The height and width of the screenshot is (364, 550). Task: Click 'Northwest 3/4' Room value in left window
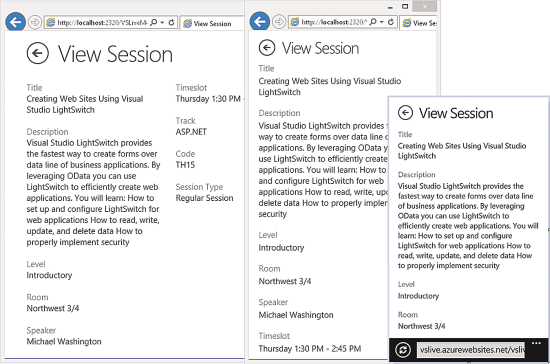[53, 308]
